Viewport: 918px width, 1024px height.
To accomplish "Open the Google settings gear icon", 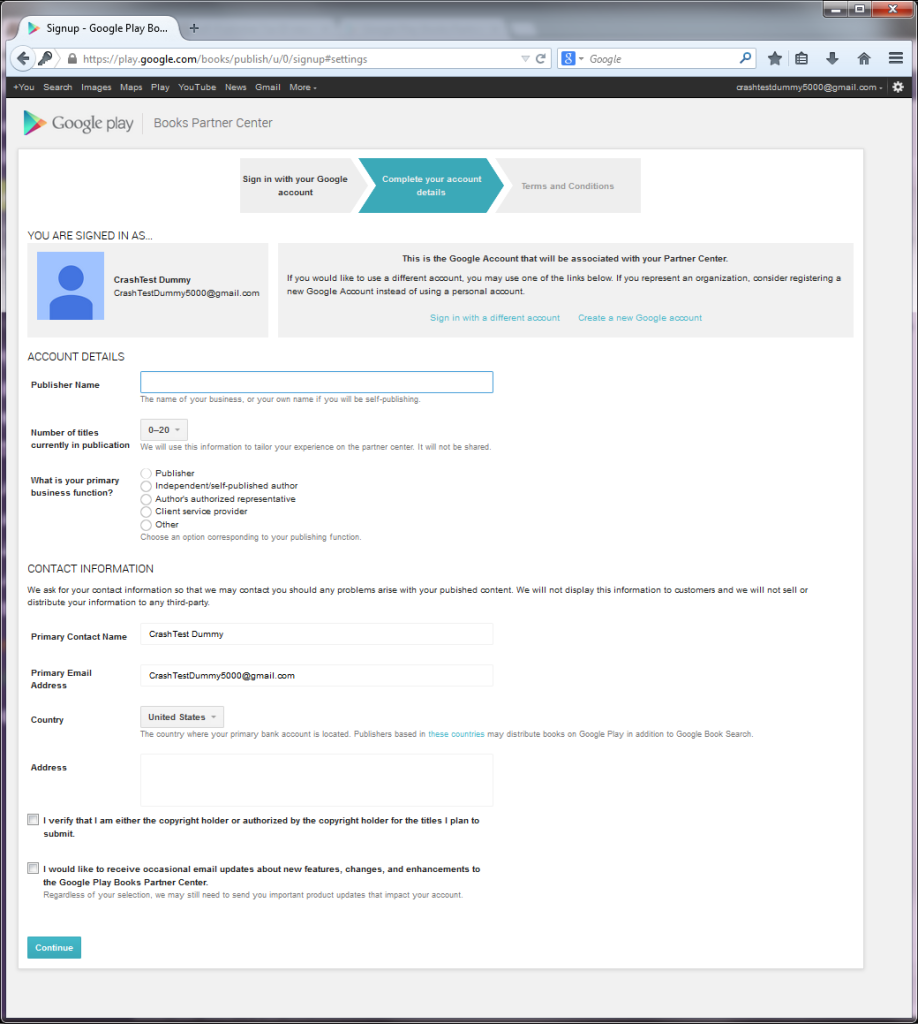I will click(x=898, y=87).
